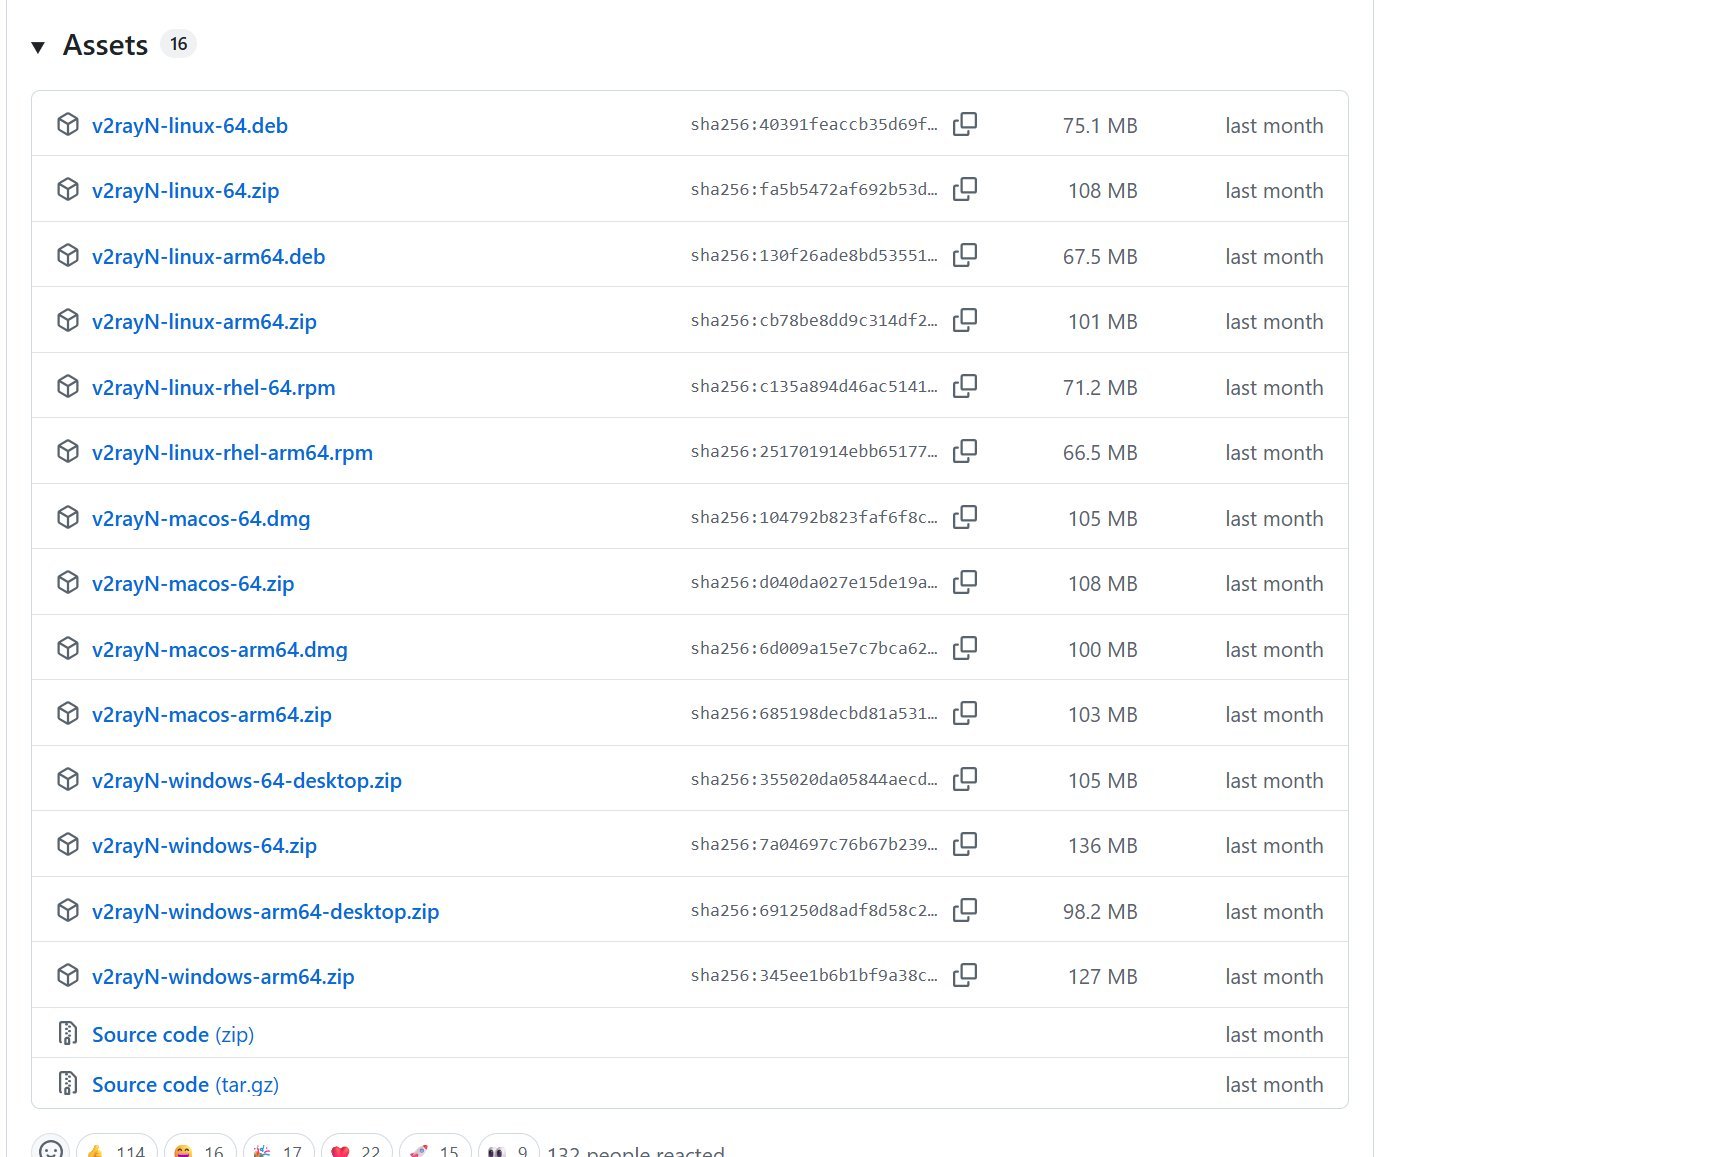Copy sha256 hash for v2rayN-windows-64.zip

click(x=965, y=844)
